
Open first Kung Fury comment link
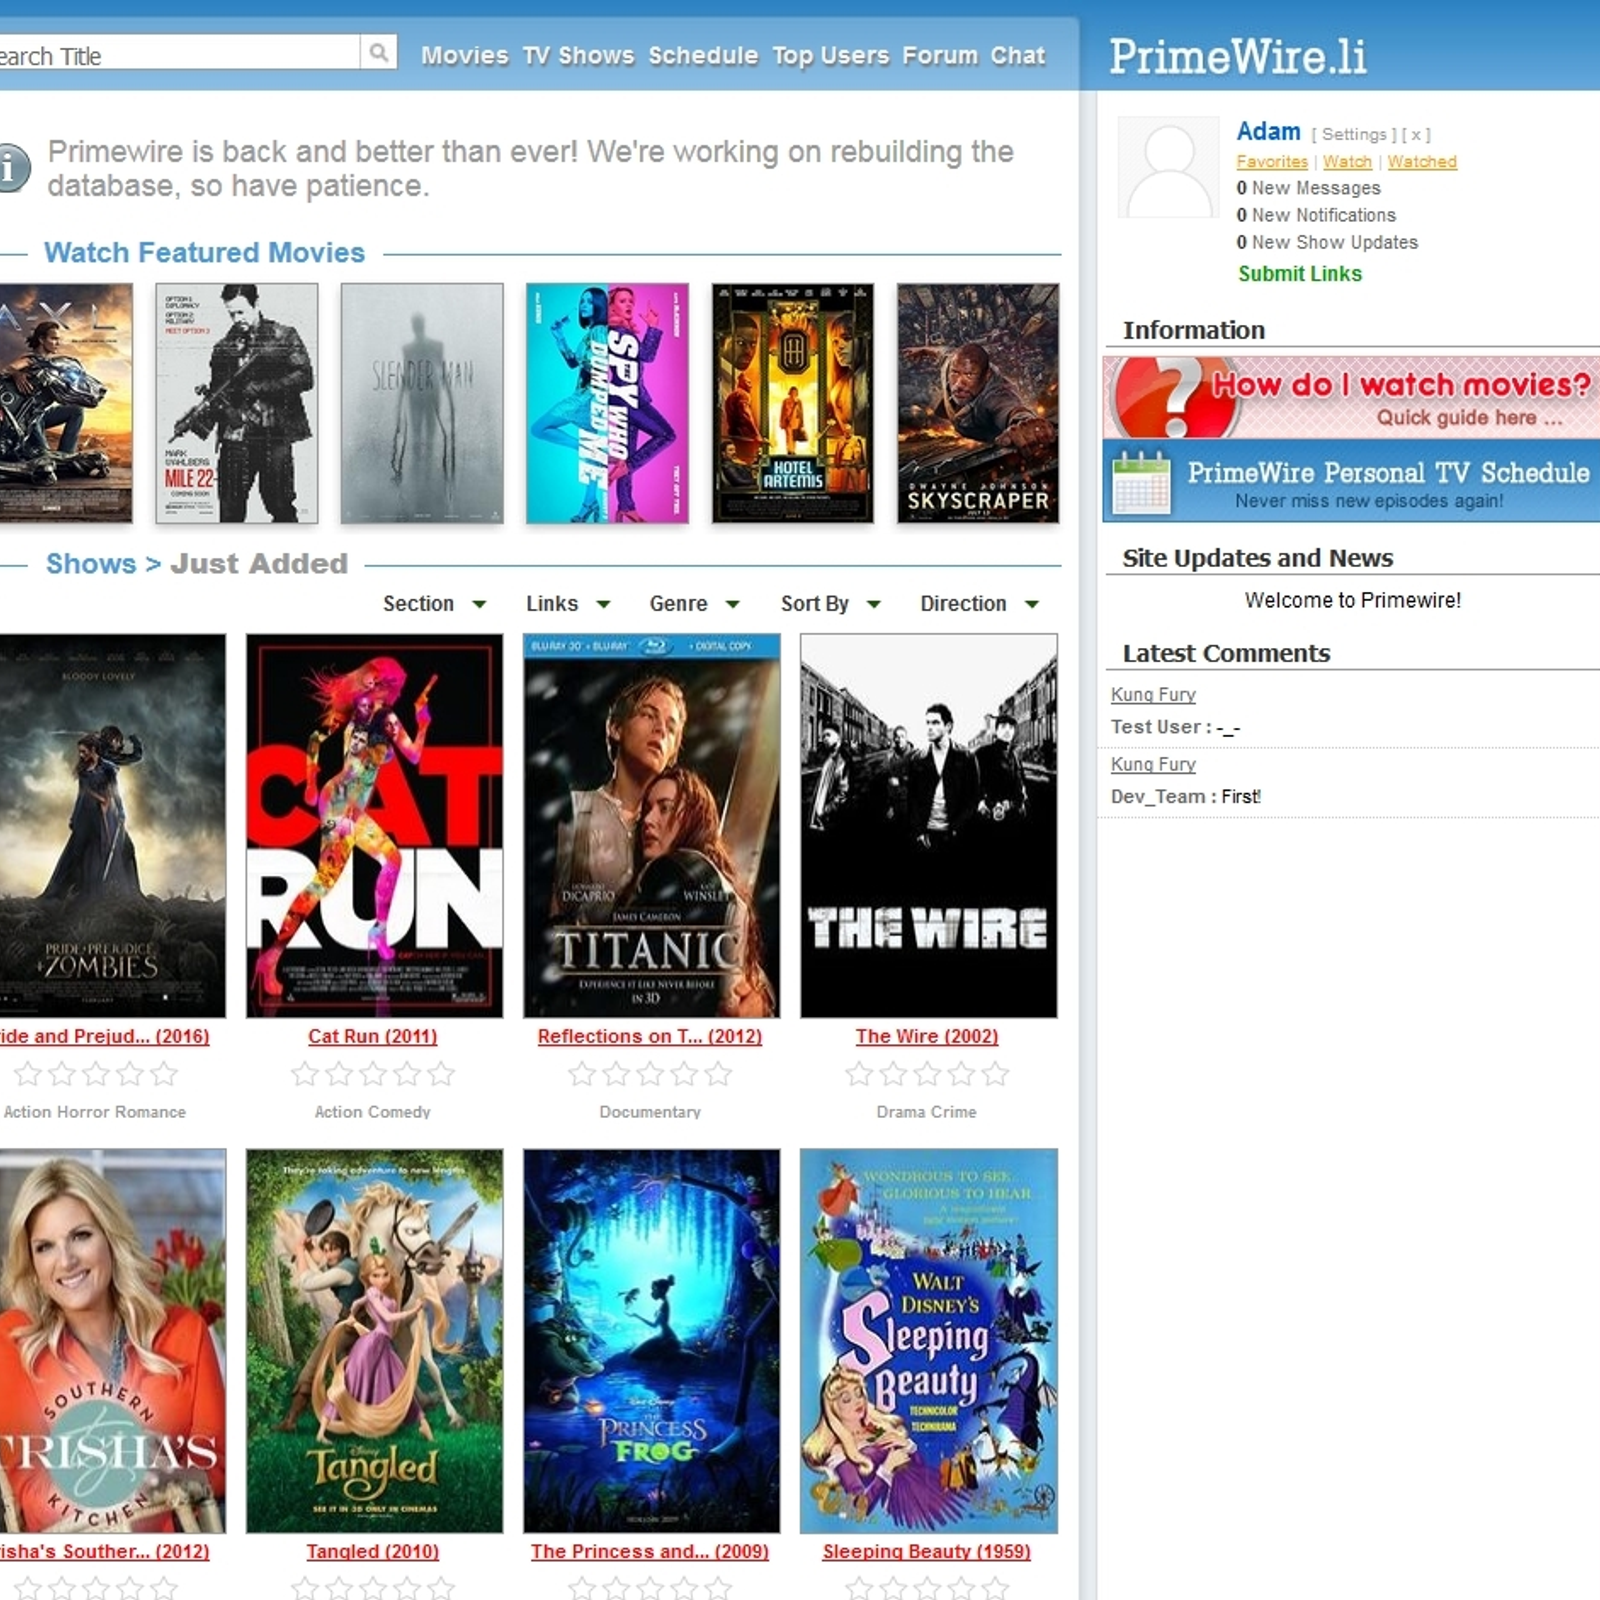[1153, 694]
